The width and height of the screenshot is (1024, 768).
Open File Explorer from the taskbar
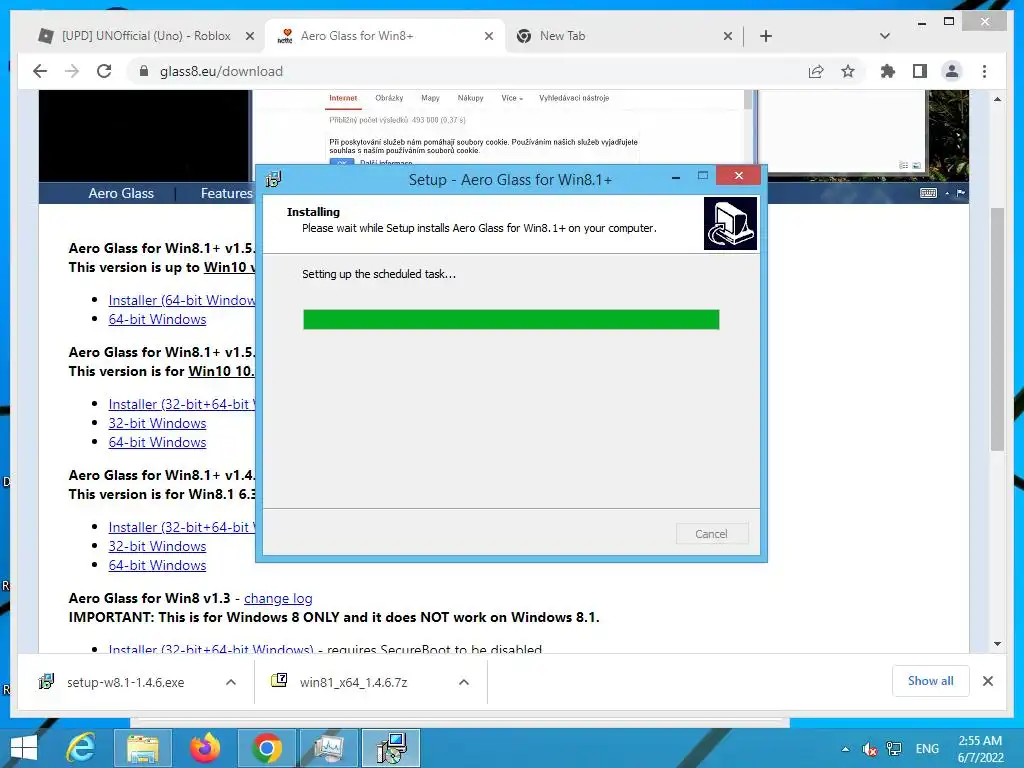142,748
